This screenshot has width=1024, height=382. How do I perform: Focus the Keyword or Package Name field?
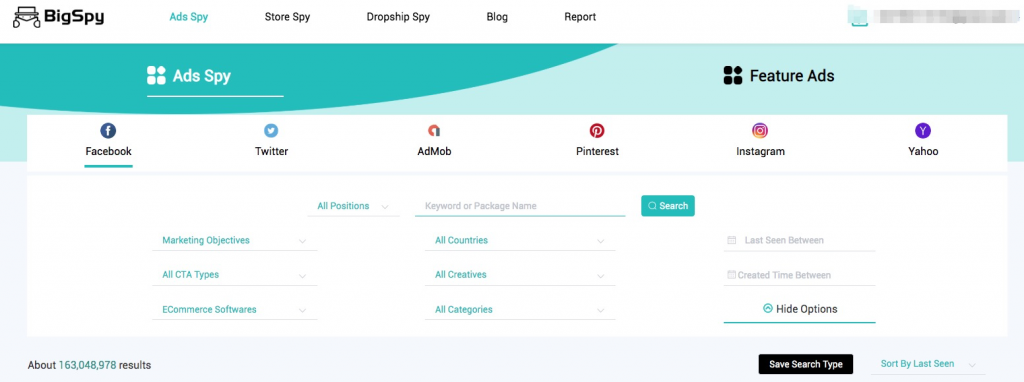[x=520, y=206]
